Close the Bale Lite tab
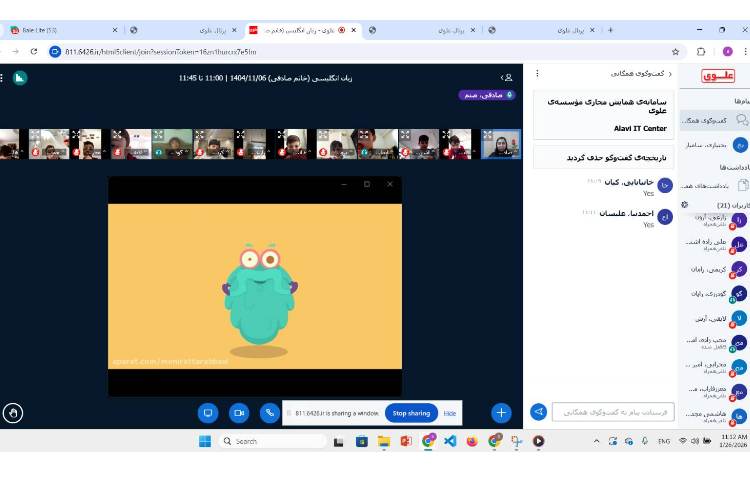 coord(115,30)
